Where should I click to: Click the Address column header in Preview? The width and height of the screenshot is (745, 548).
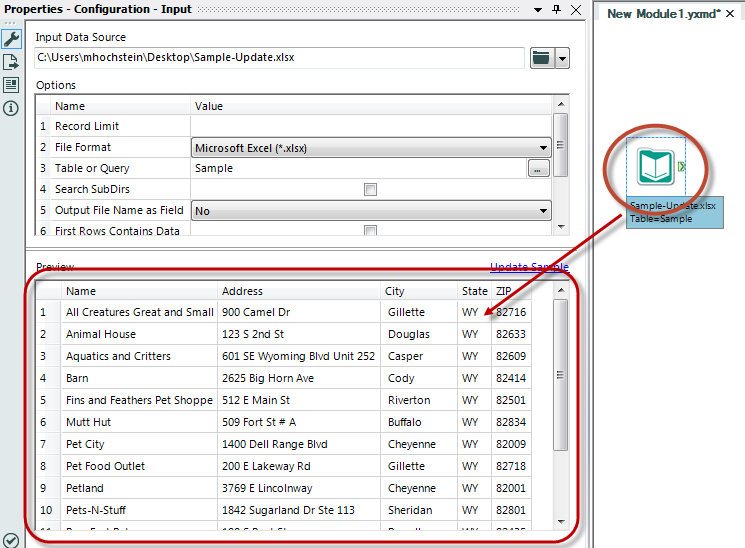coord(299,291)
